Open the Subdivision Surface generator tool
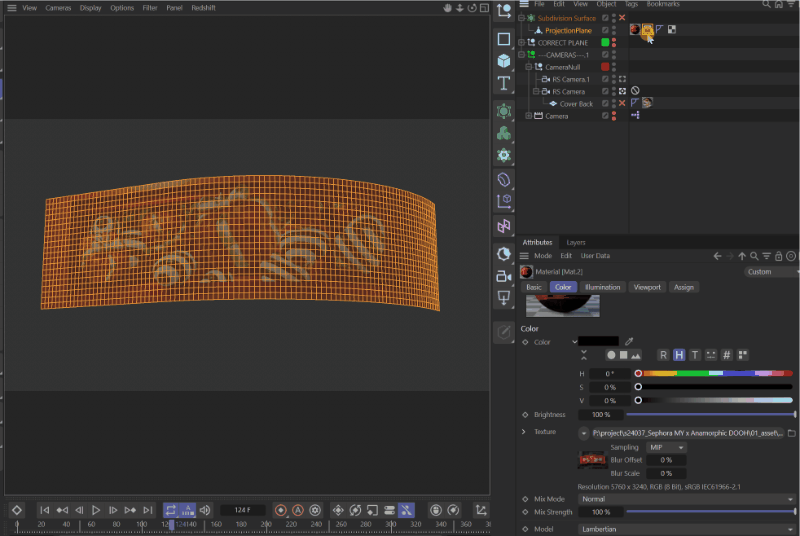This screenshot has width=800, height=536. click(x=504, y=111)
